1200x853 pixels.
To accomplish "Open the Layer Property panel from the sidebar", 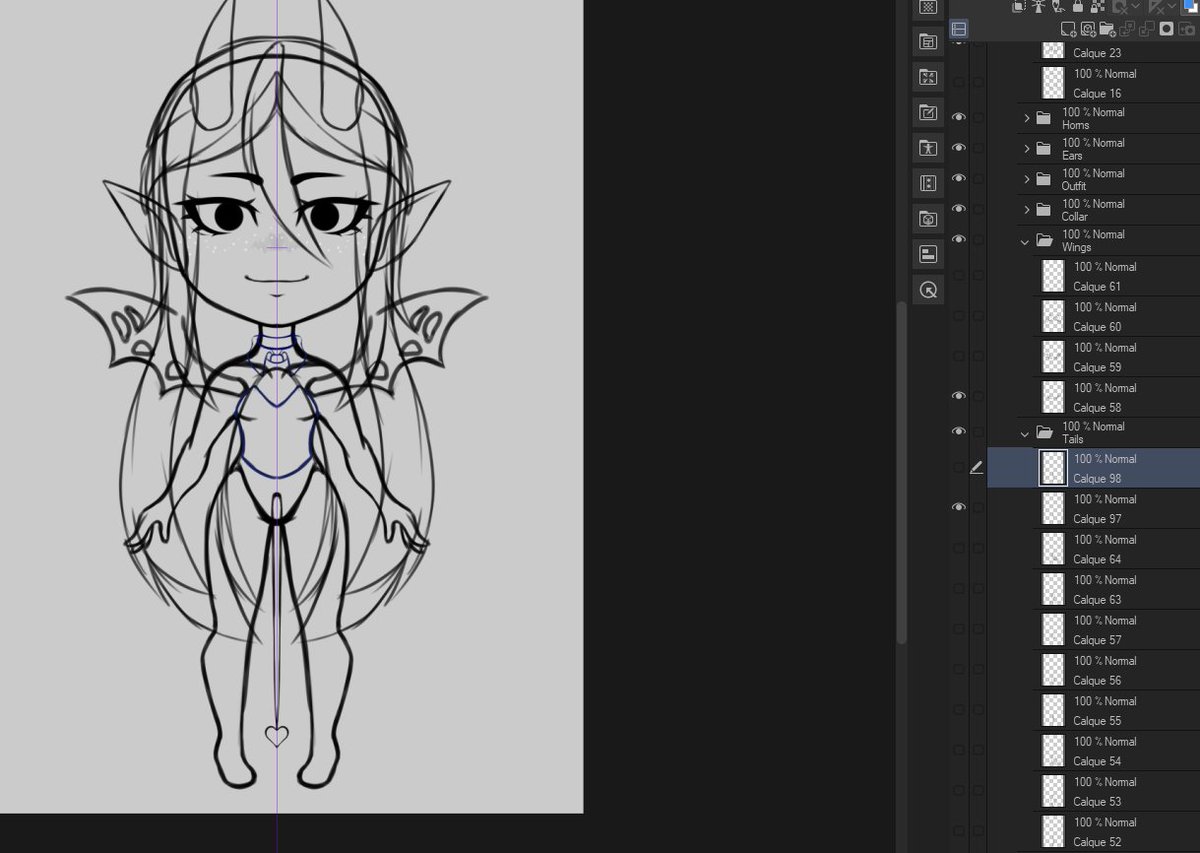I will (928, 253).
